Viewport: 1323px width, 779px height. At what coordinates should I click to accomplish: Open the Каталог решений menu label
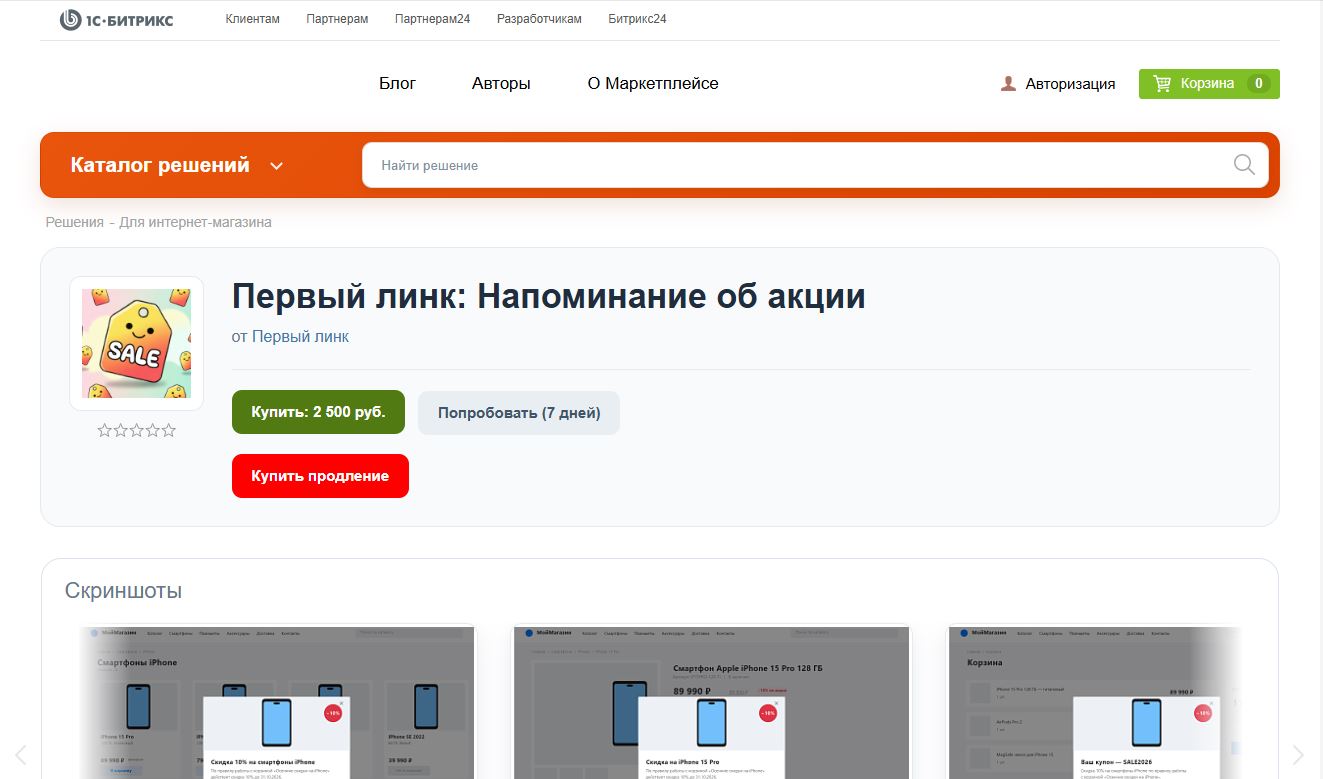pos(160,165)
